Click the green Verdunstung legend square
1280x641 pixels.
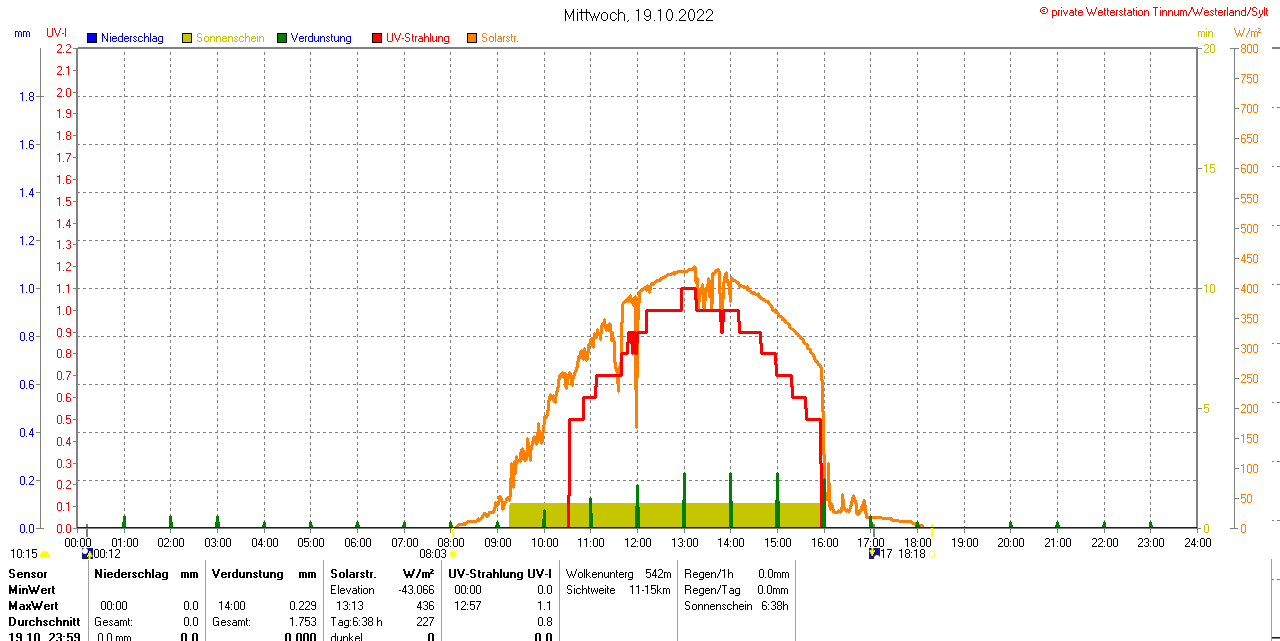(282, 38)
